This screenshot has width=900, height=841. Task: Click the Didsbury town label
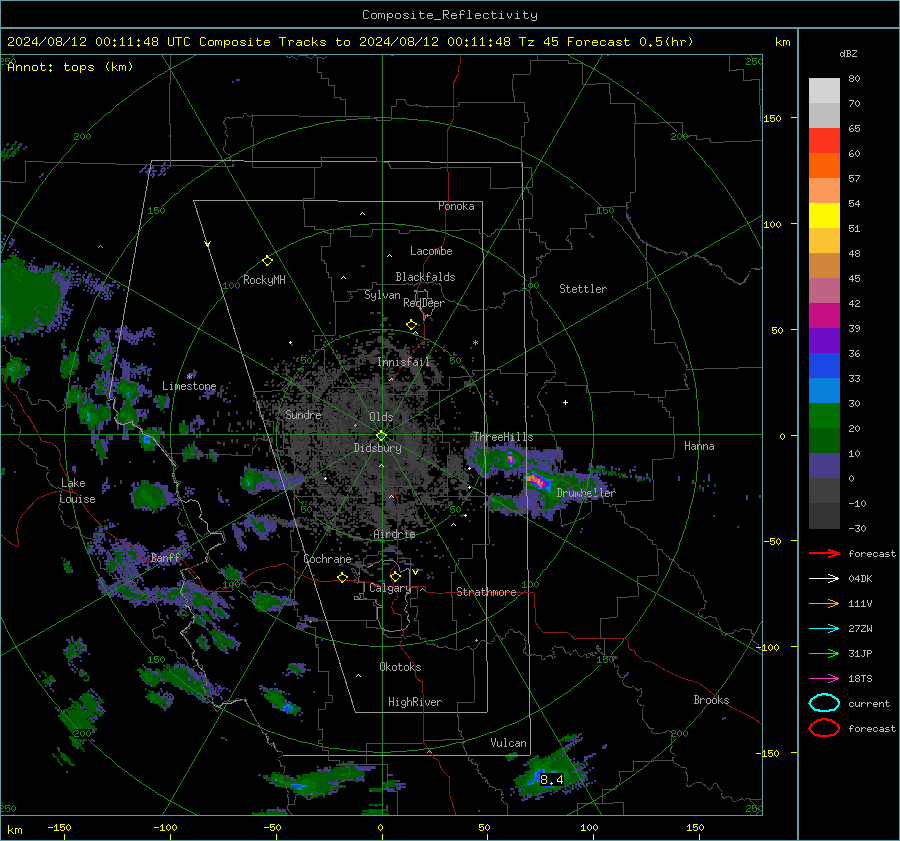pyautogui.click(x=378, y=448)
